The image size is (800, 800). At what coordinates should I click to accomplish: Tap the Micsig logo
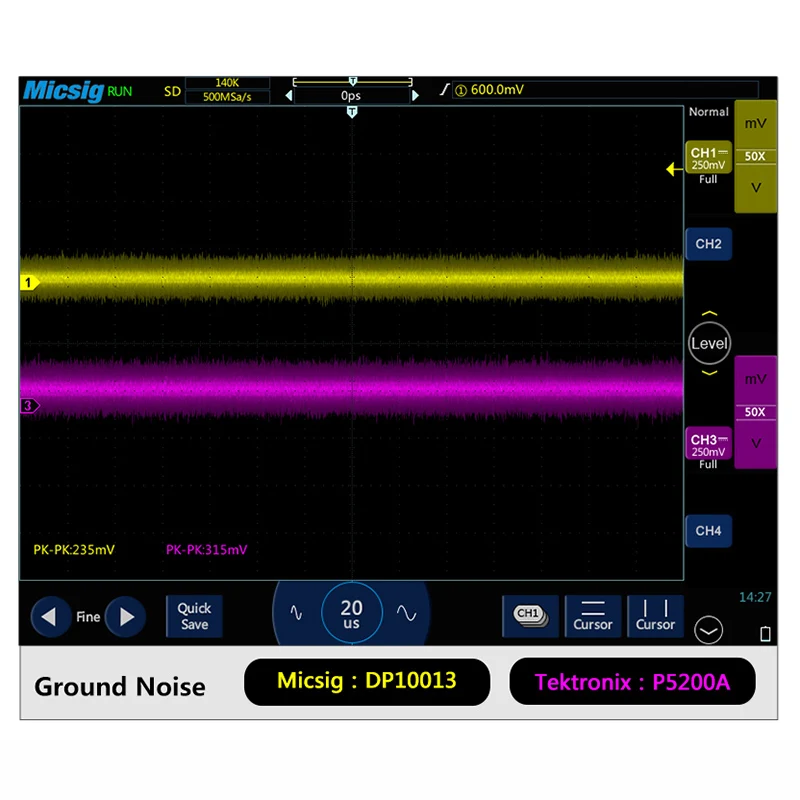tap(63, 91)
